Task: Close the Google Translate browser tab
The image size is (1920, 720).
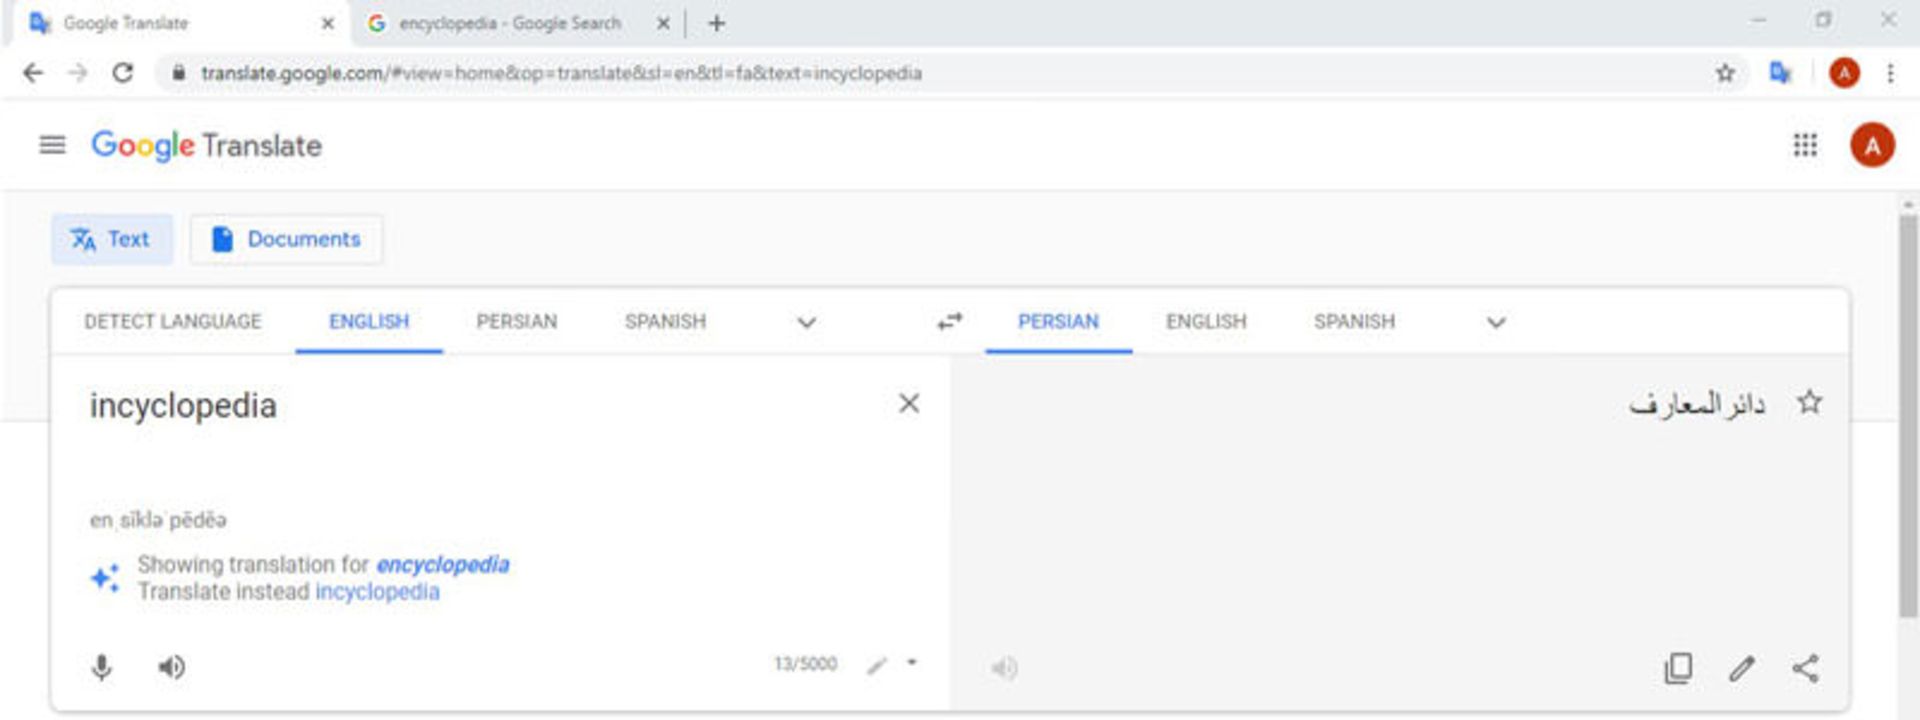Action: [327, 23]
